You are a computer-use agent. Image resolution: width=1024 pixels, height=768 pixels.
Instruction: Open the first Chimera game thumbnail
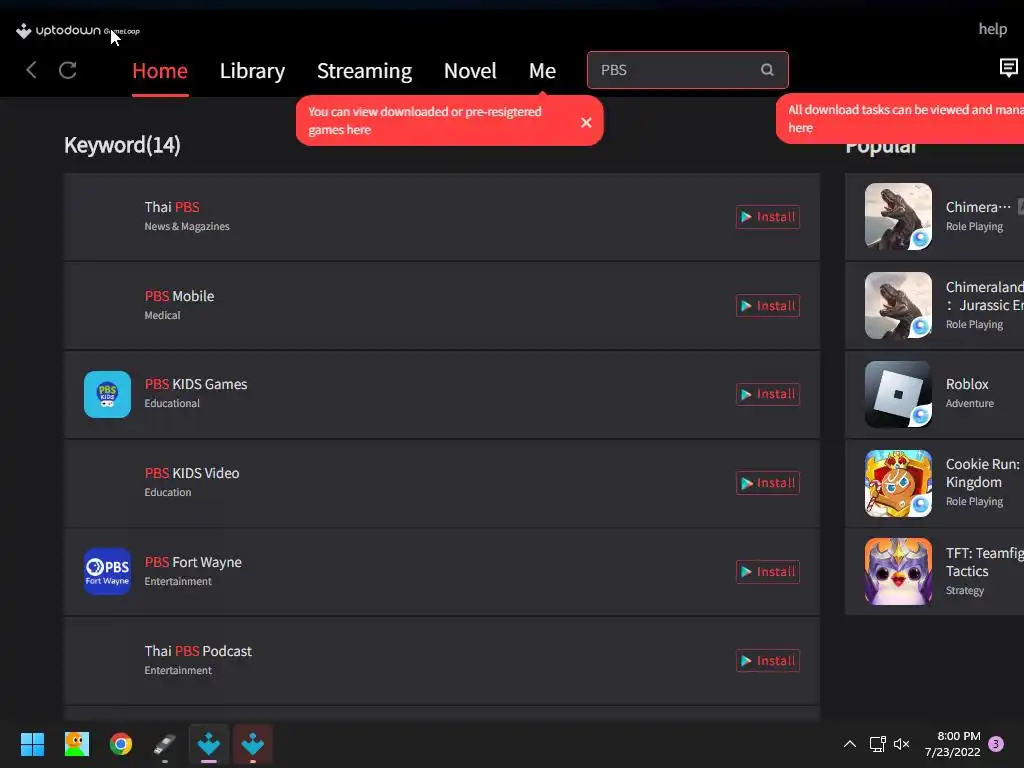click(898, 216)
